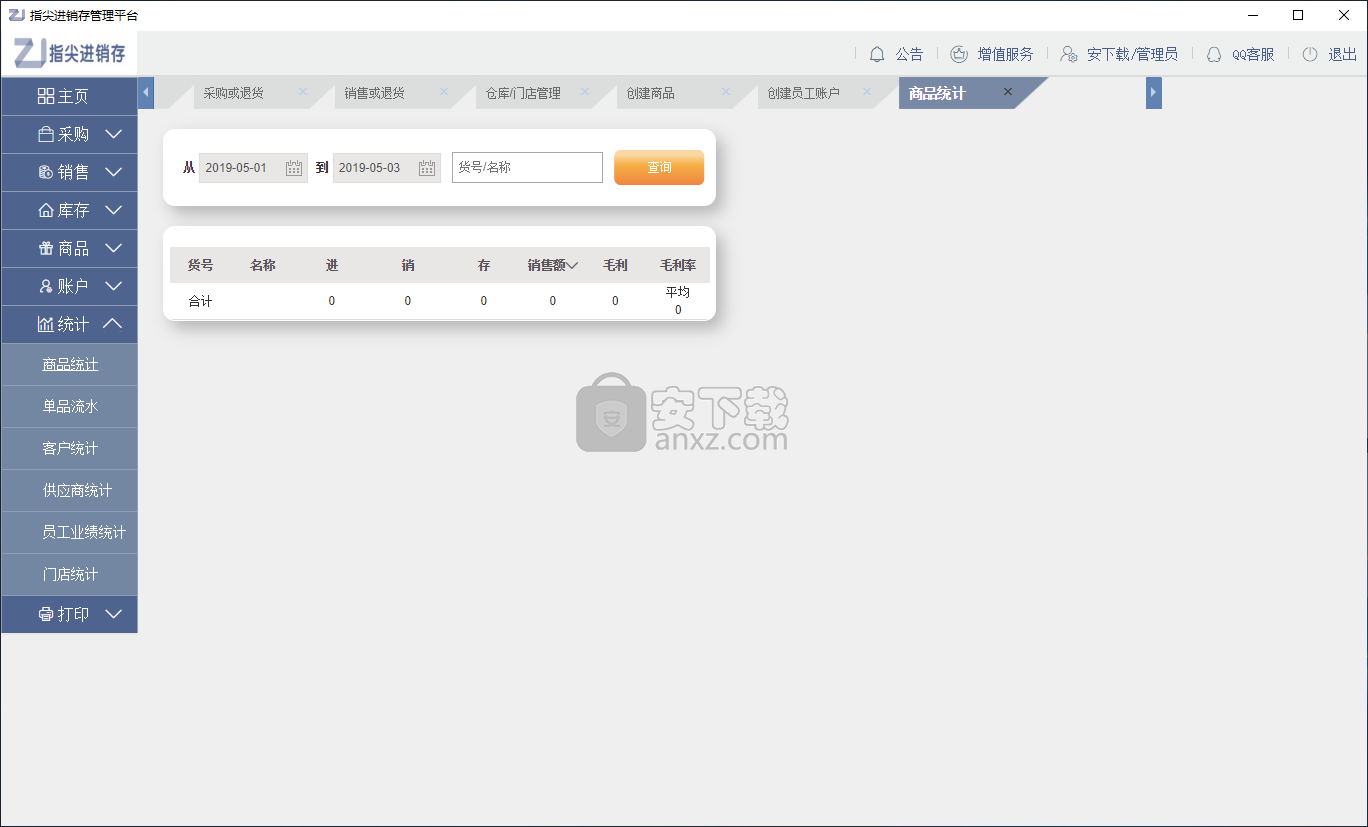Click the 毛利 column header
Image resolution: width=1368 pixels, height=827 pixels.
[615, 266]
